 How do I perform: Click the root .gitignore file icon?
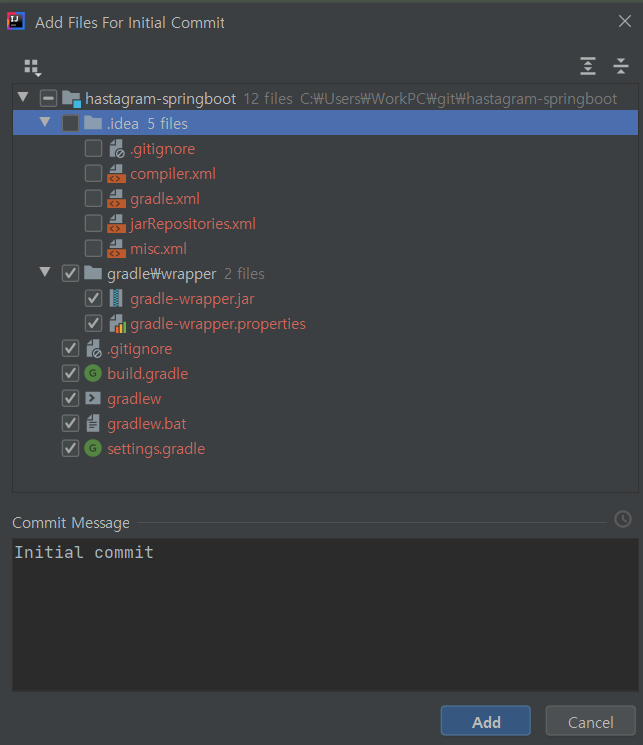pyautogui.click(x=94, y=349)
